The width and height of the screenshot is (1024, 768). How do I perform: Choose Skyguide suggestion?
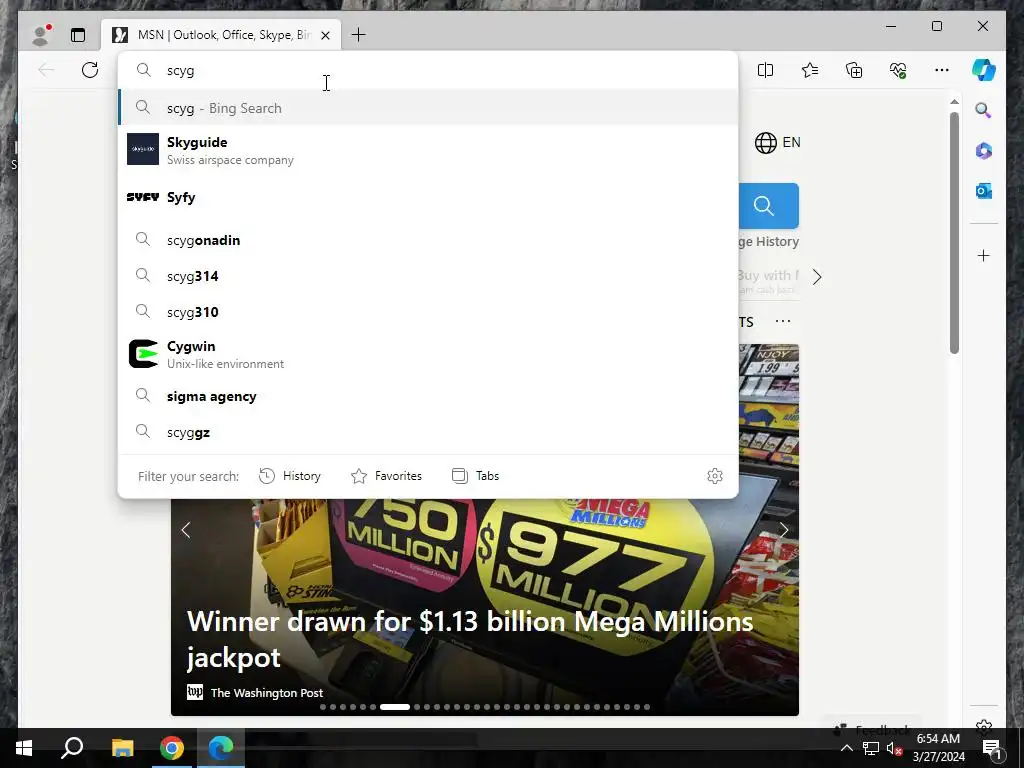[428, 150]
